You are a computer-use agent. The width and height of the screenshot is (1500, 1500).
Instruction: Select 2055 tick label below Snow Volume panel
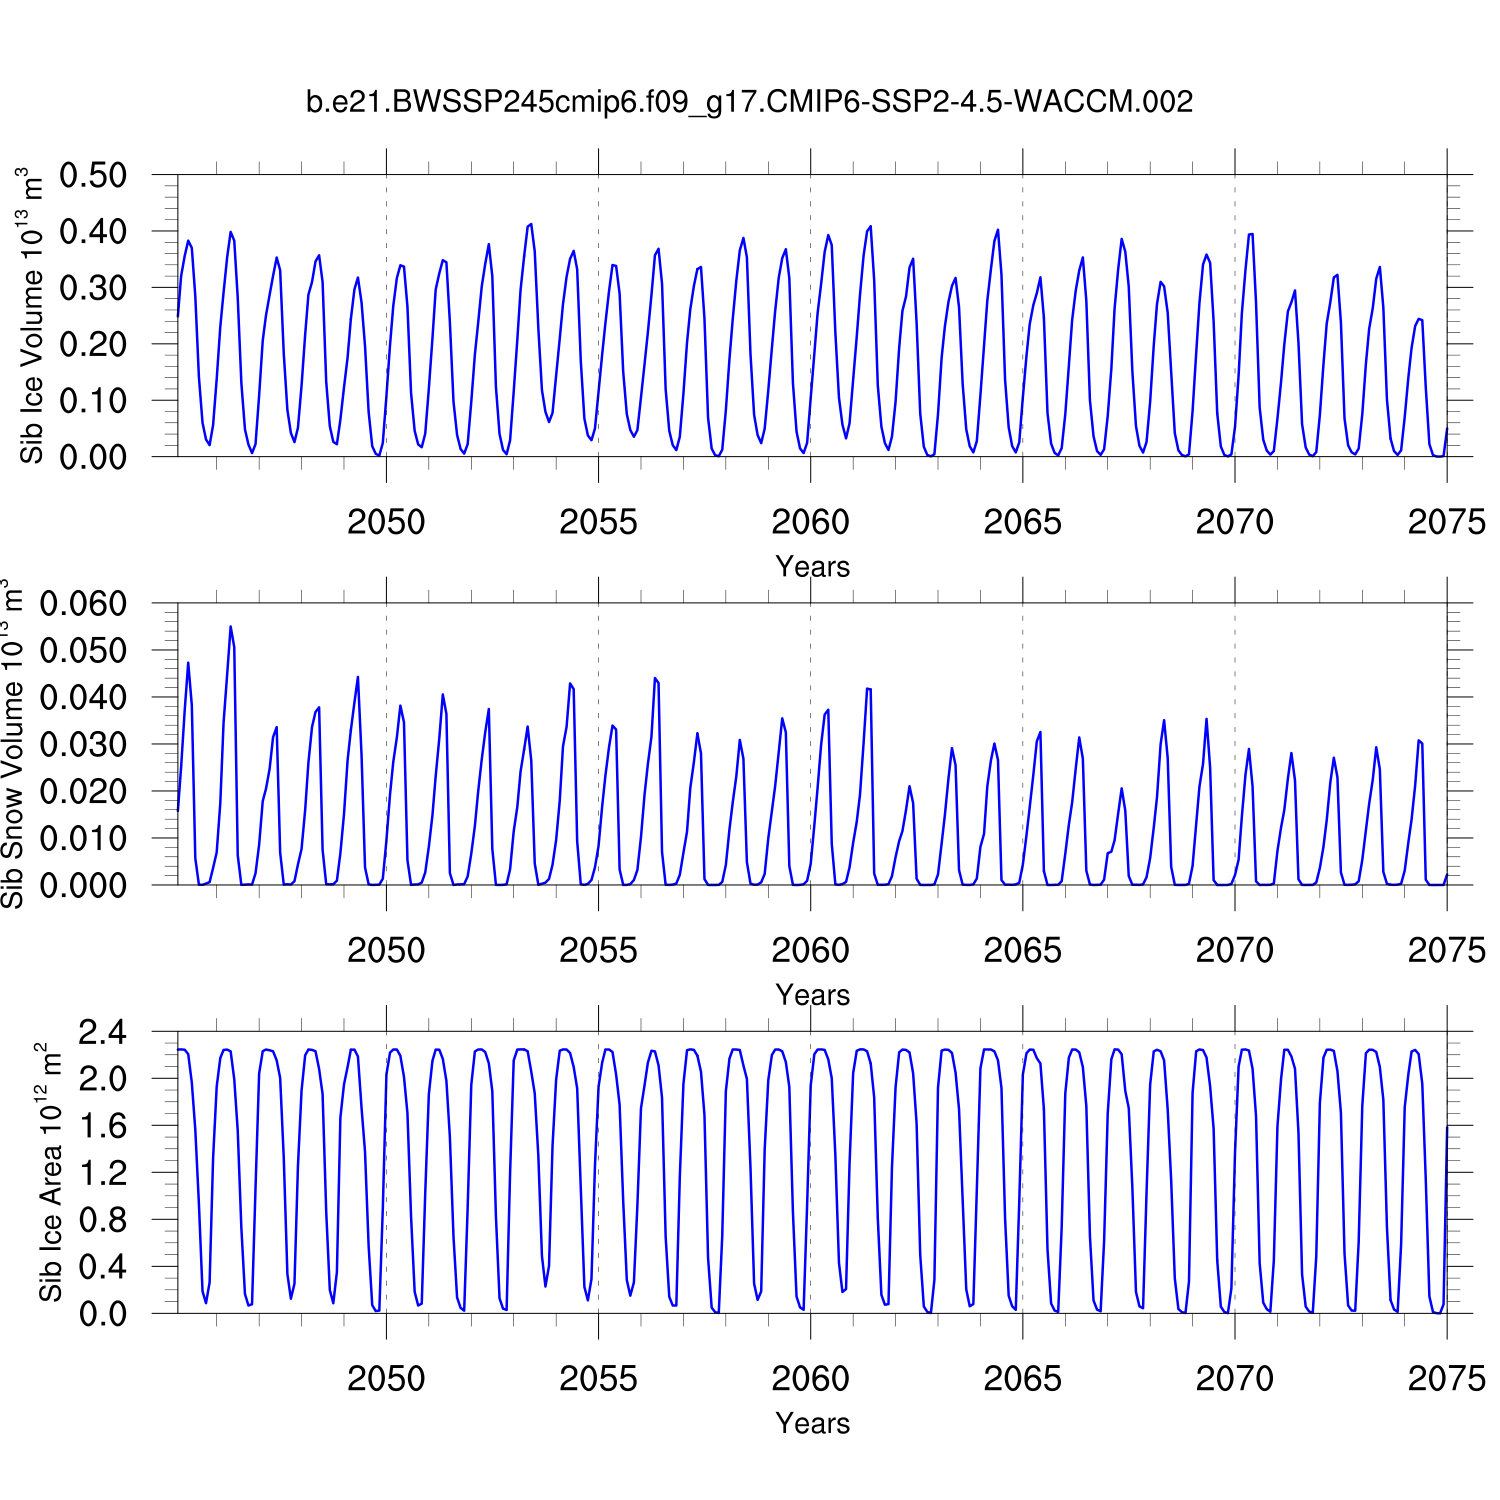[598, 950]
